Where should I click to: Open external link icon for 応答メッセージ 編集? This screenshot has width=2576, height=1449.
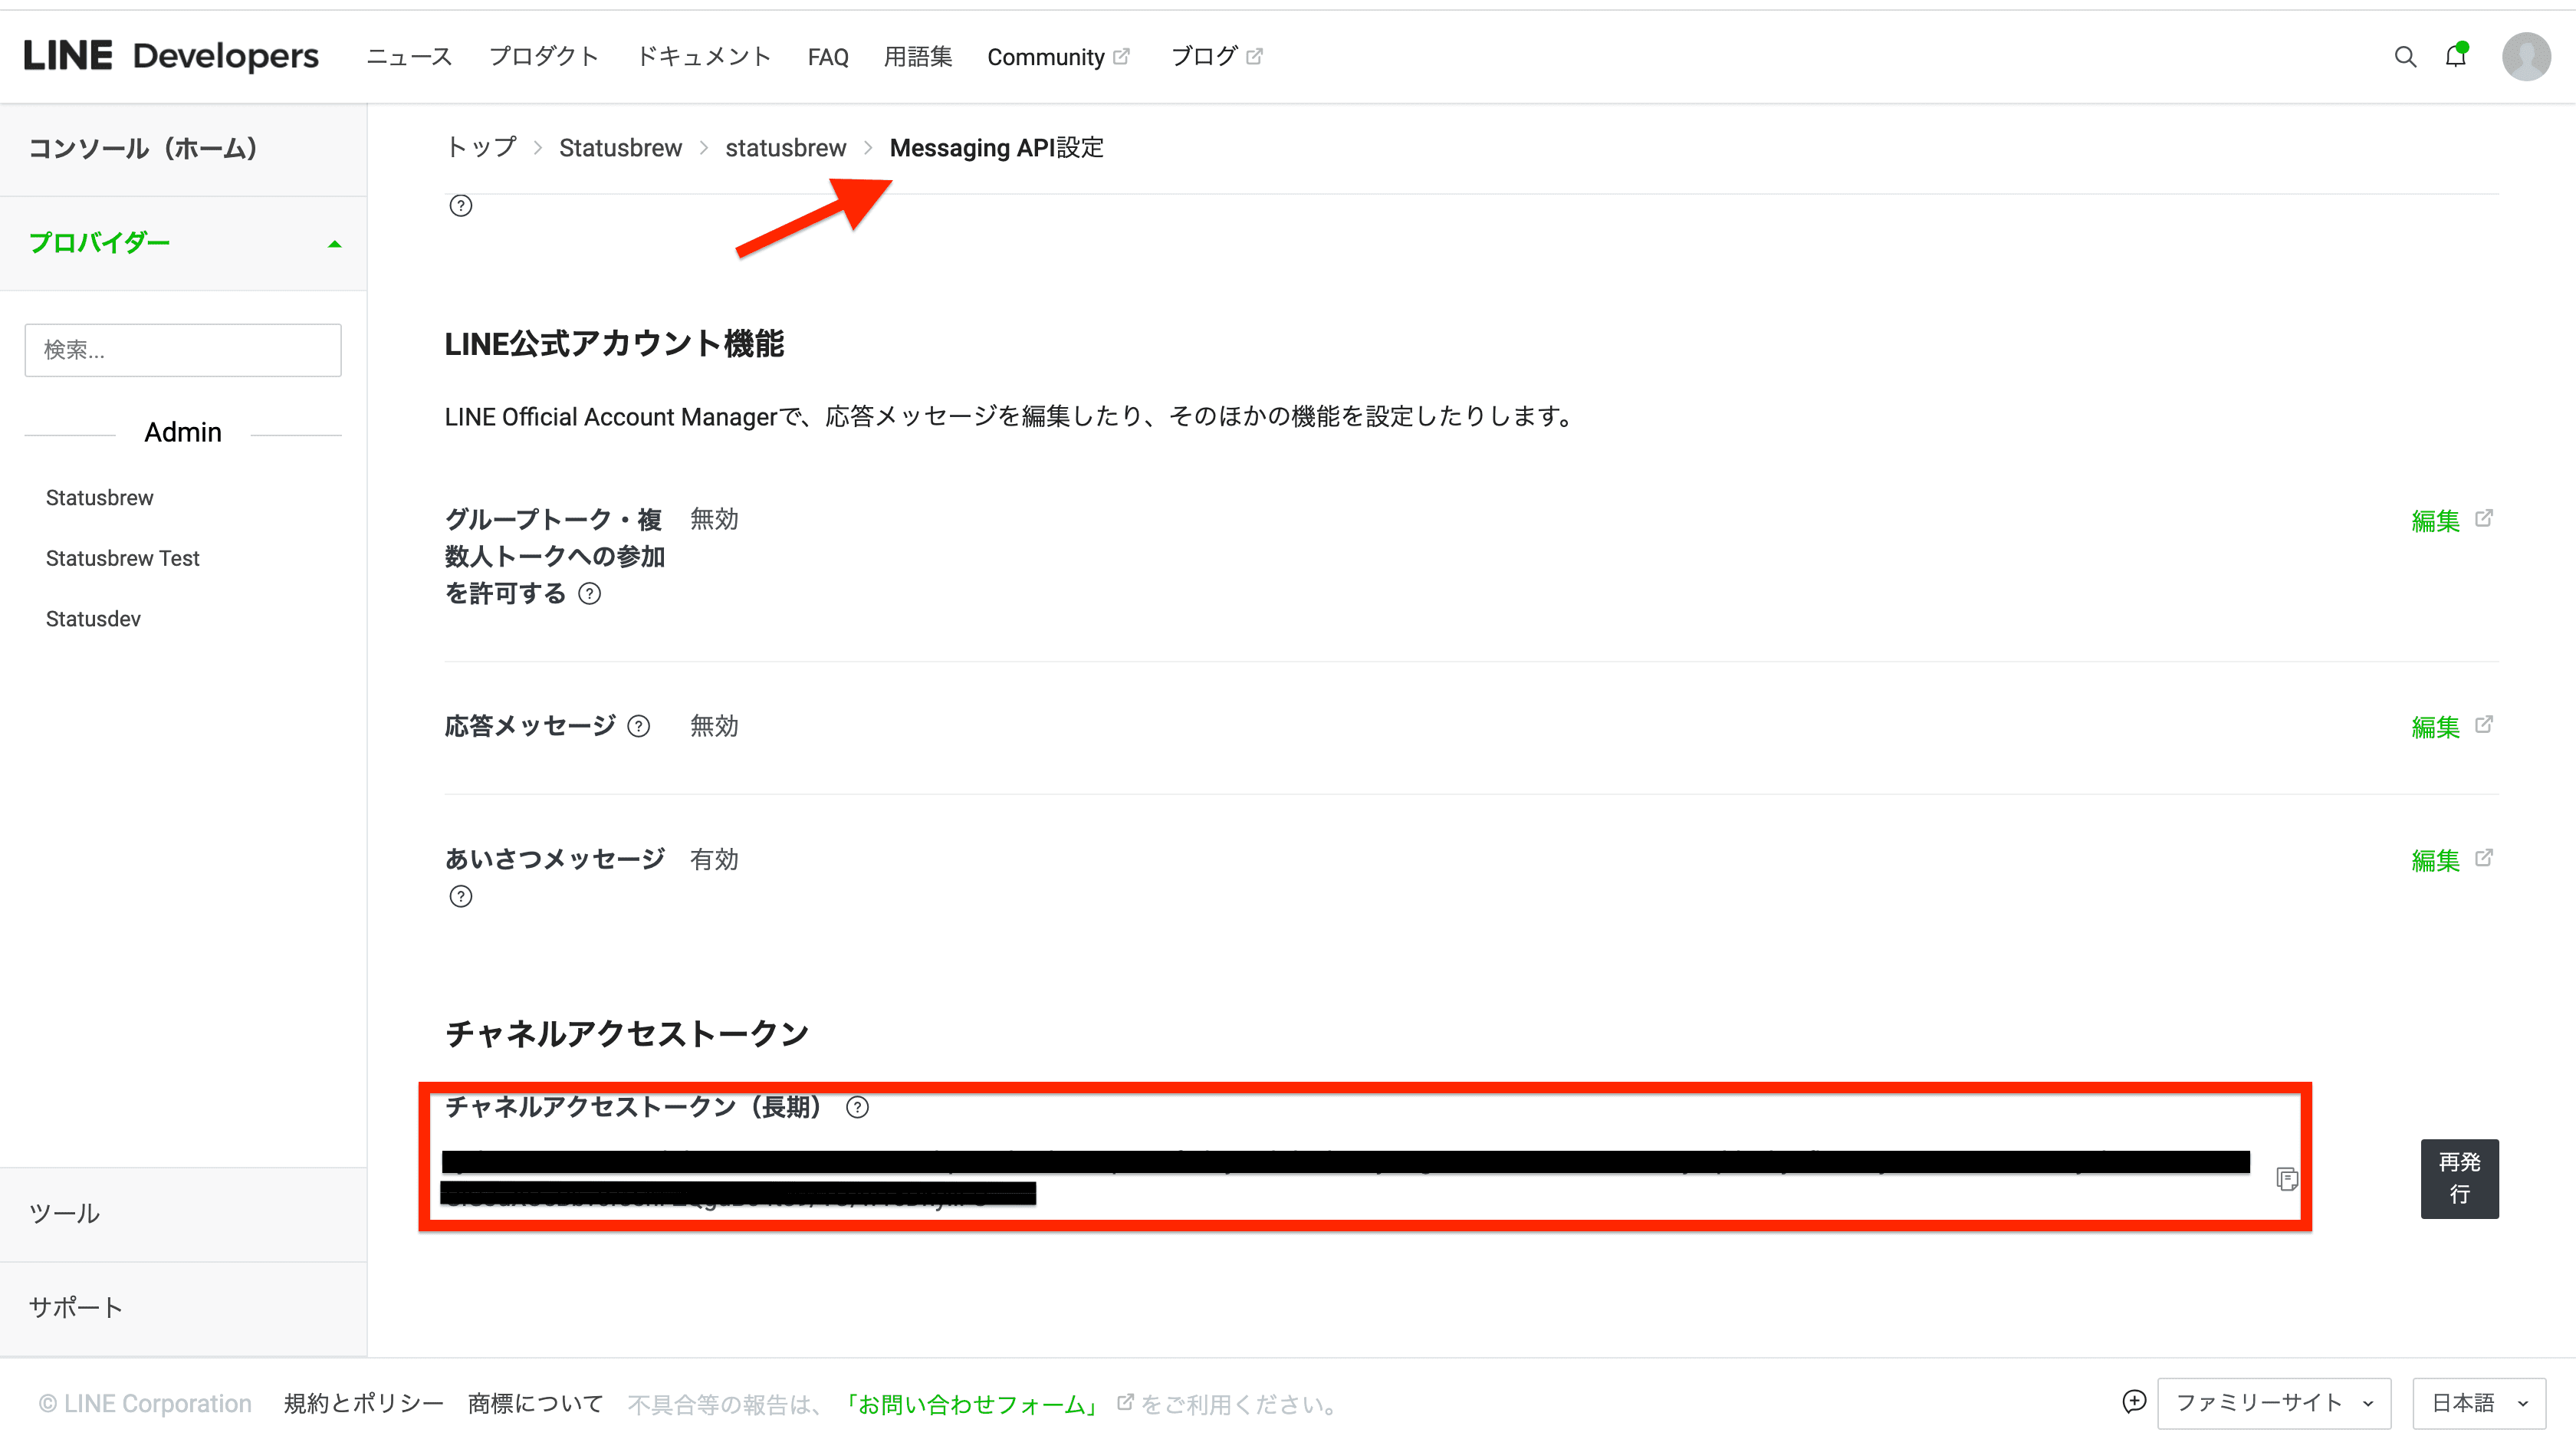(2484, 724)
